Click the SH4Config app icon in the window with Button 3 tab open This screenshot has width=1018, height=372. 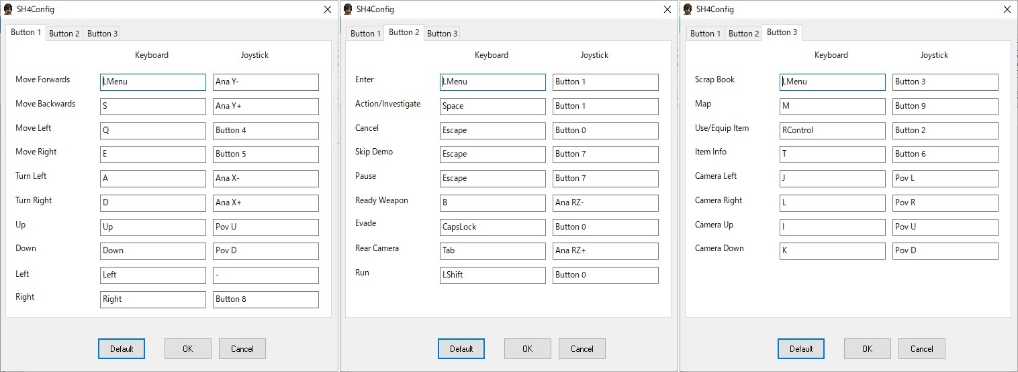click(688, 9)
